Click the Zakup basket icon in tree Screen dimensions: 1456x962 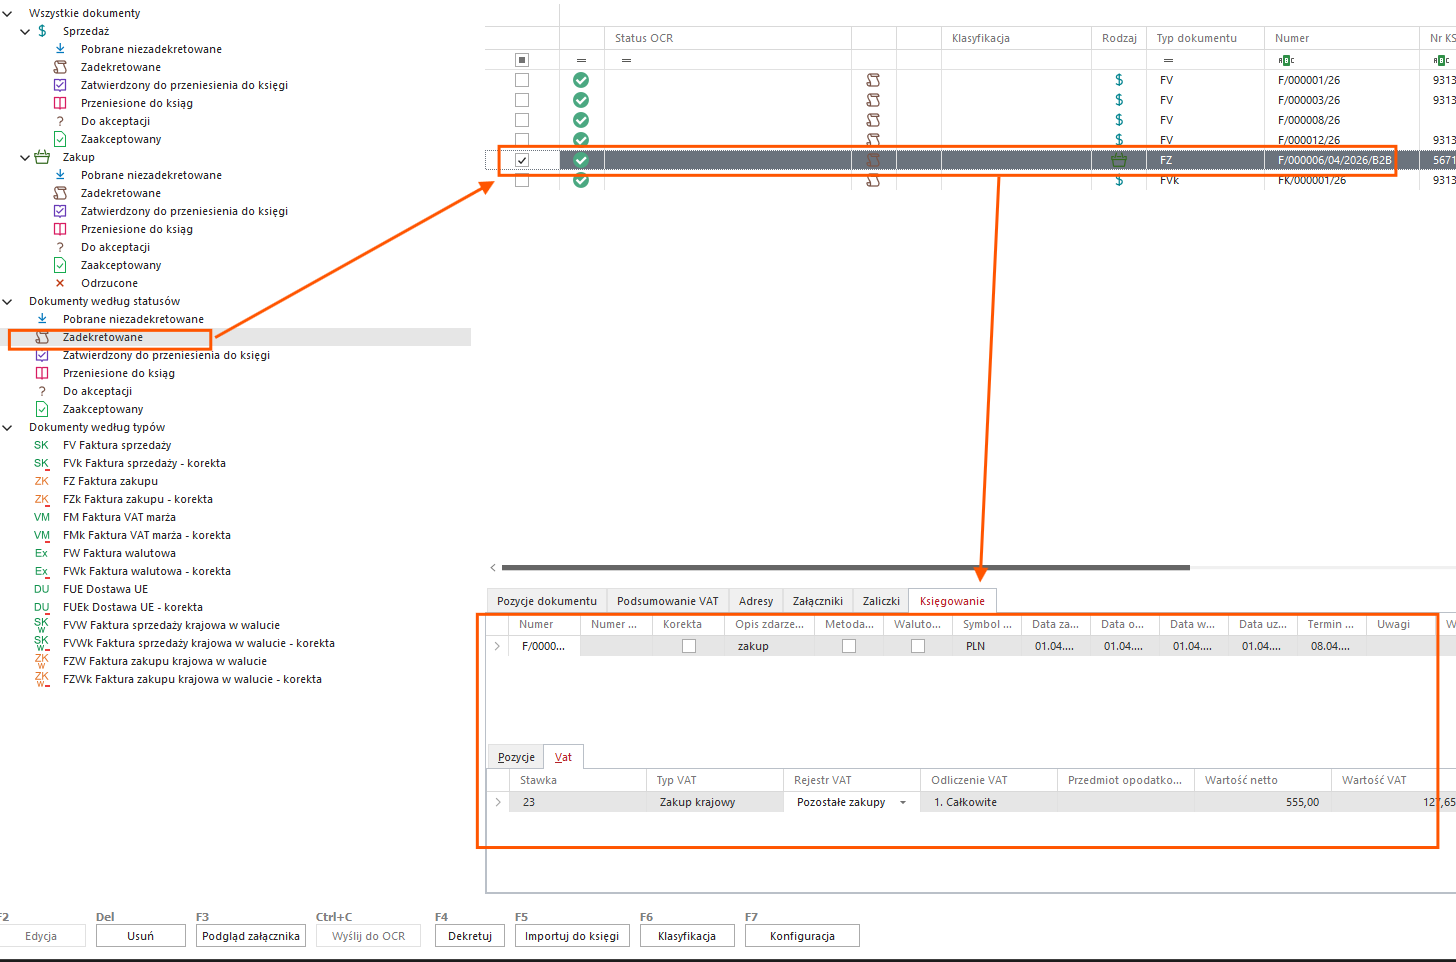pyautogui.click(x=42, y=157)
